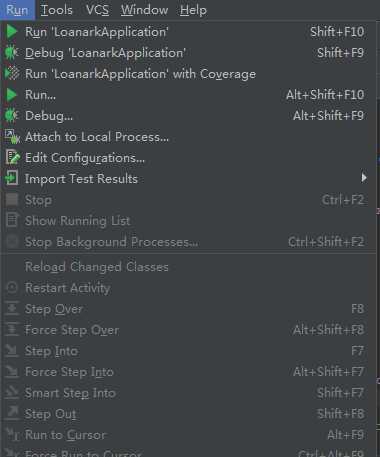Click the green Run 'LoanarkApplication' play icon
Image resolution: width=380 pixels, height=457 pixels.
(12, 32)
